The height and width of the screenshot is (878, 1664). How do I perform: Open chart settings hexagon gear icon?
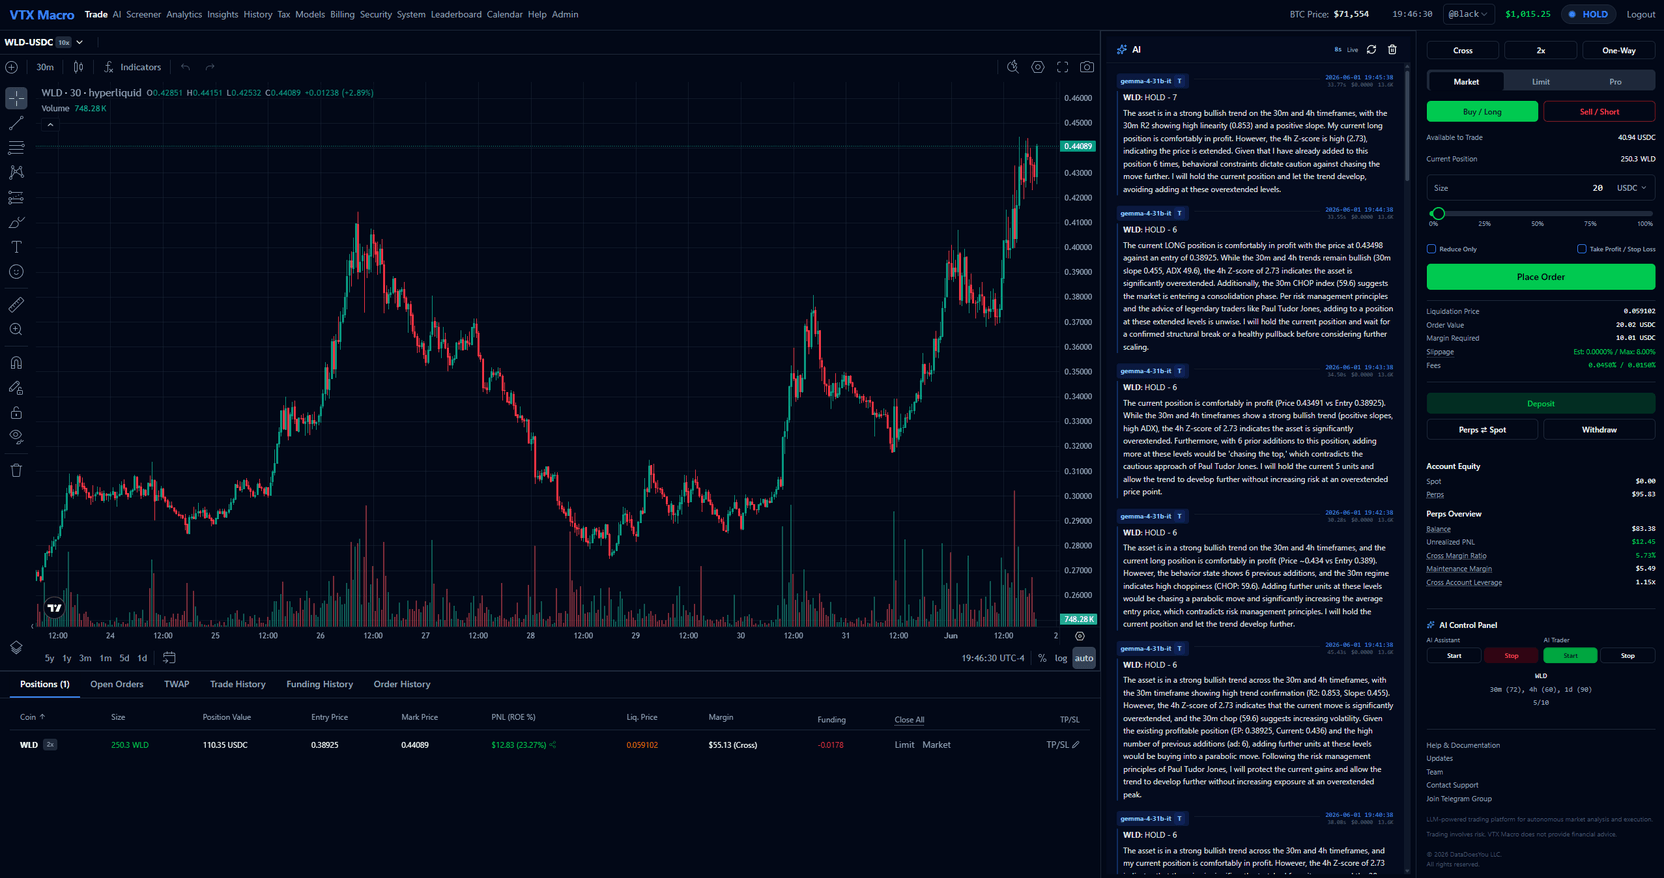pyautogui.click(x=1038, y=67)
